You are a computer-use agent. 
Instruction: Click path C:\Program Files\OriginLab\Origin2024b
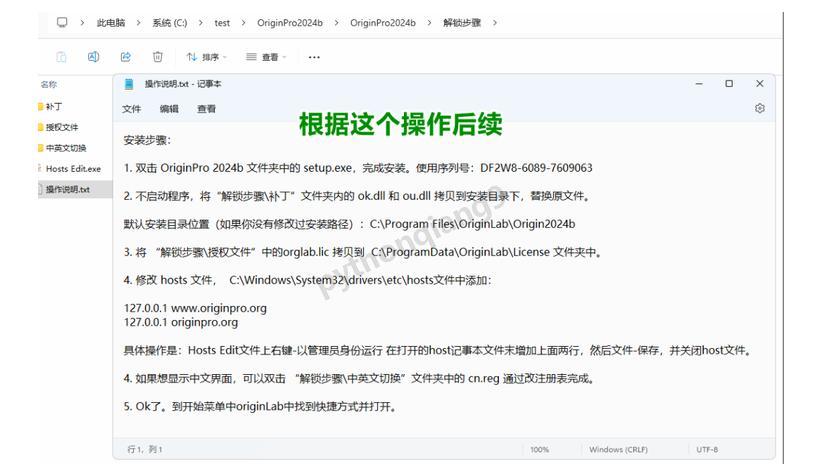coord(472,224)
